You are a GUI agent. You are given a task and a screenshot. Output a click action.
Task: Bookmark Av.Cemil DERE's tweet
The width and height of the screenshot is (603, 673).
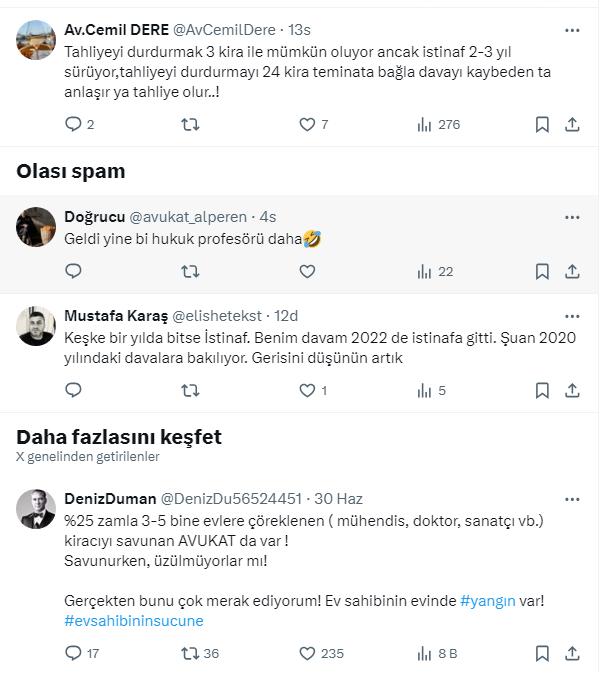point(542,125)
